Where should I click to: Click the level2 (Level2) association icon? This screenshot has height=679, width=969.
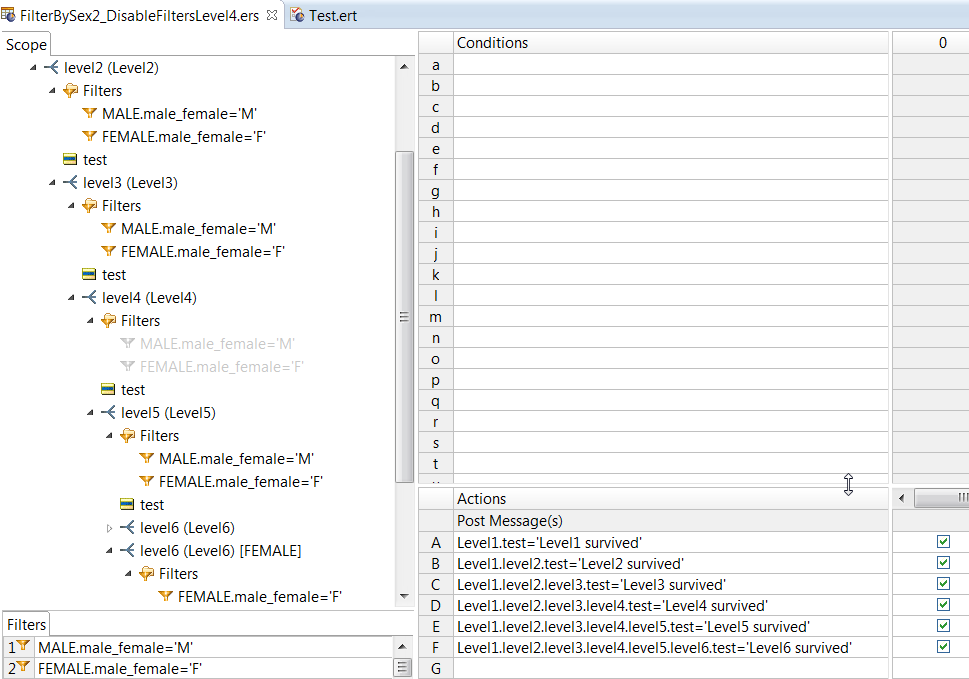[x=51, y=67]
